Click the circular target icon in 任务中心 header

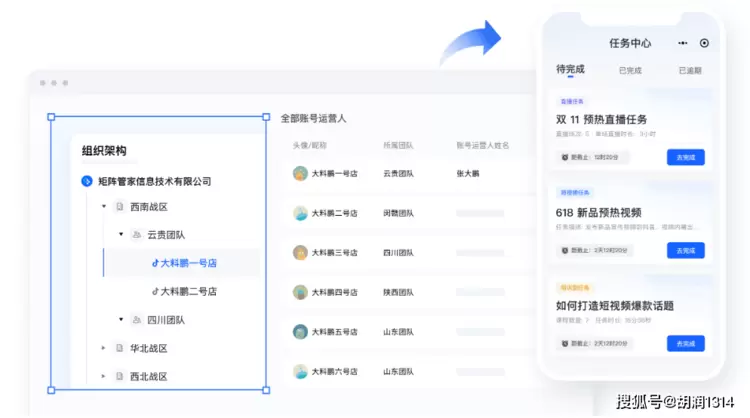tap(704, 44)
